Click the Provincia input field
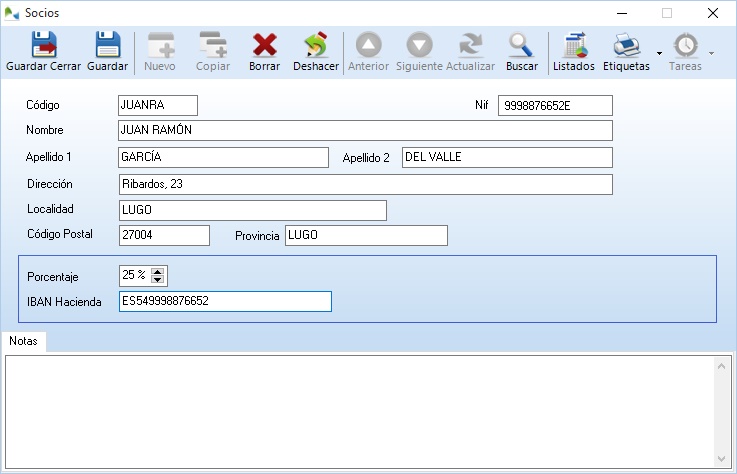 tap(366, 236)
